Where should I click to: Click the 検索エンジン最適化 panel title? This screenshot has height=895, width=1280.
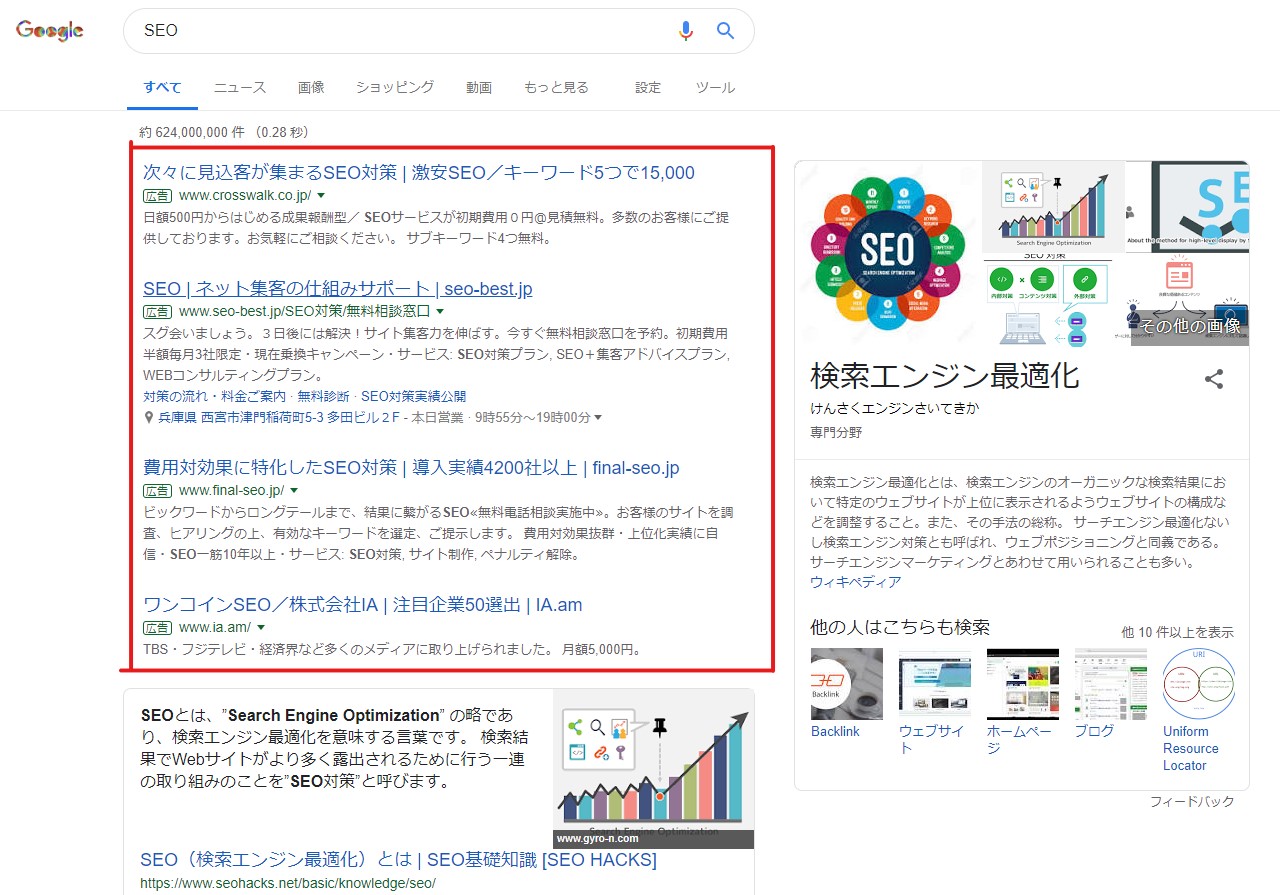[x=945, y=376]
